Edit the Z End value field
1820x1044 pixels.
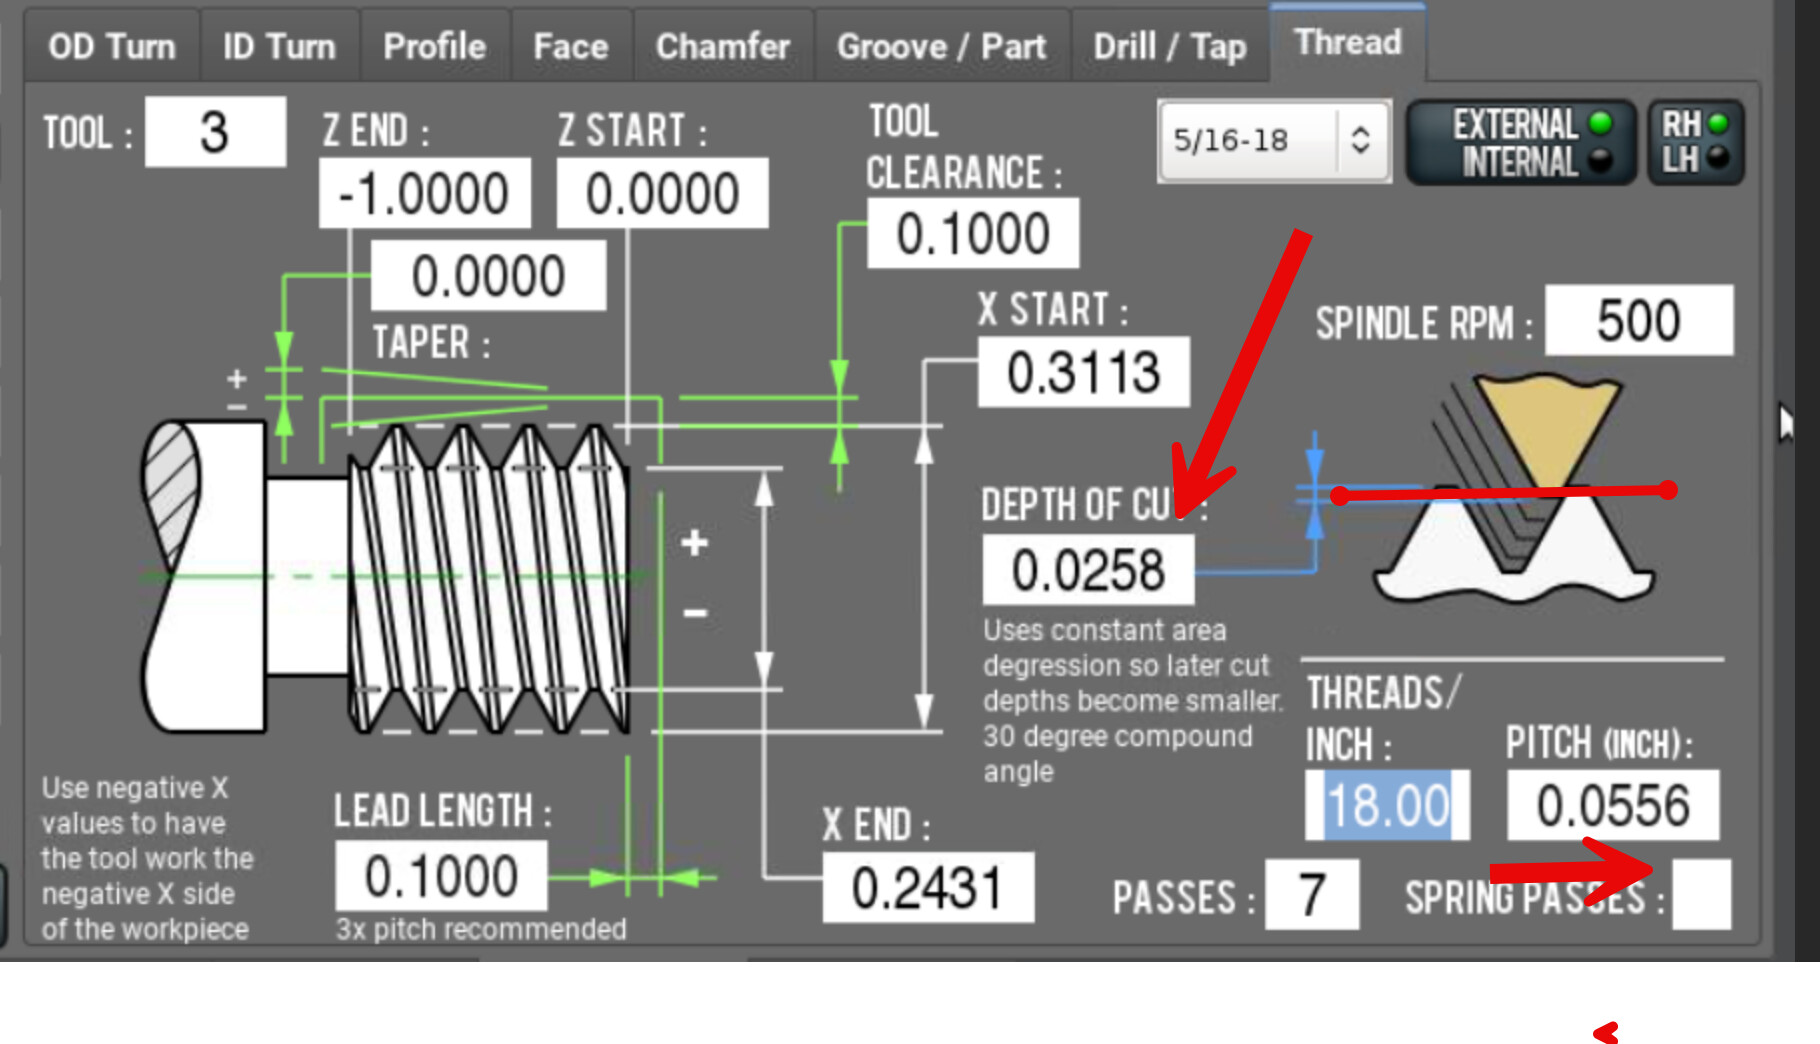424,193
